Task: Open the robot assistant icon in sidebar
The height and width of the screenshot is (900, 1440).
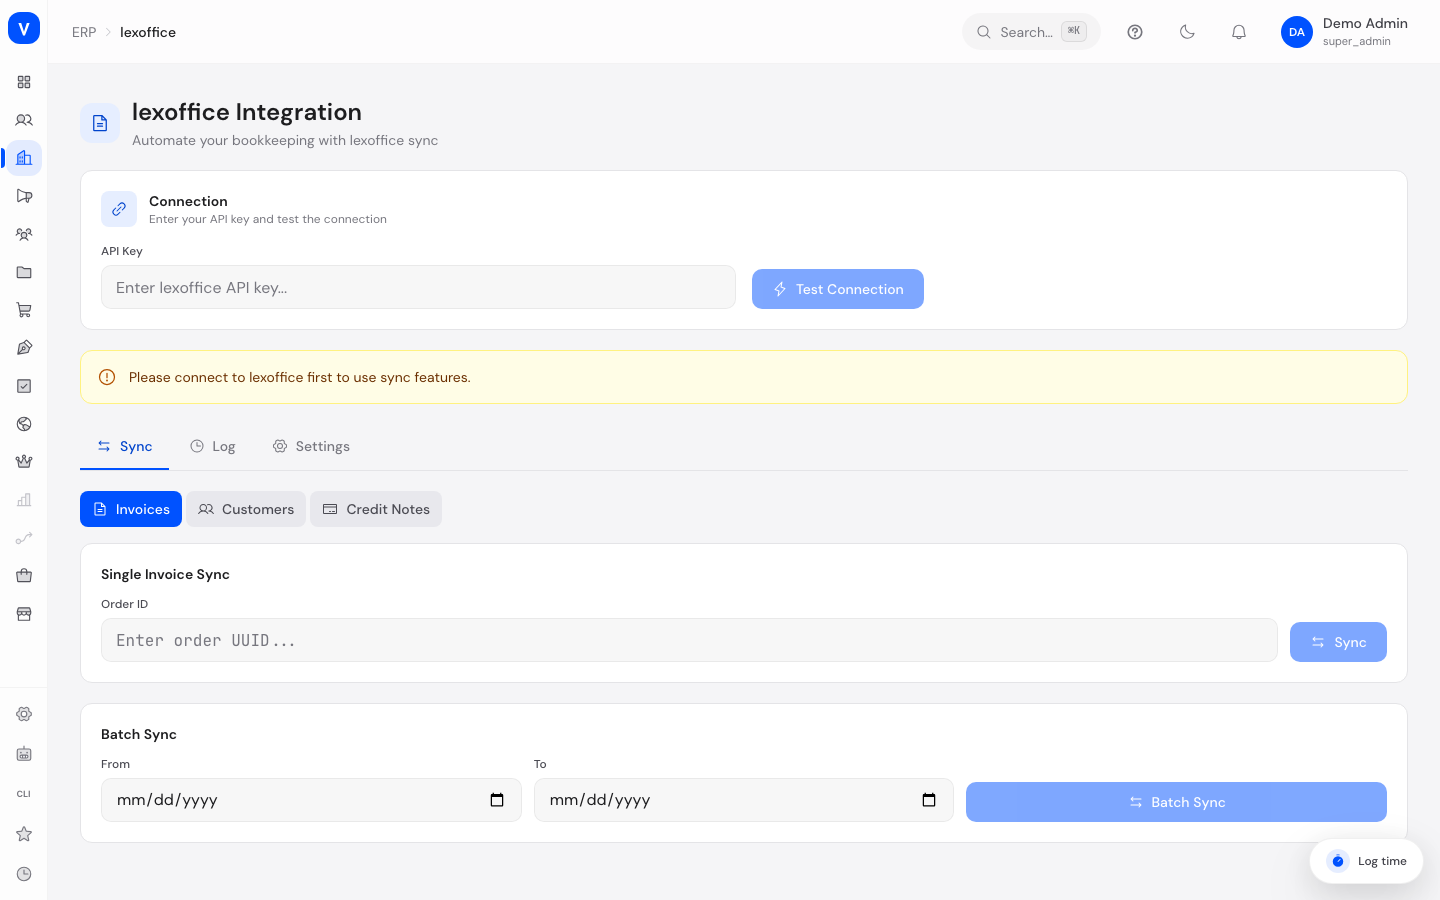Action: (x=24, y=754)
